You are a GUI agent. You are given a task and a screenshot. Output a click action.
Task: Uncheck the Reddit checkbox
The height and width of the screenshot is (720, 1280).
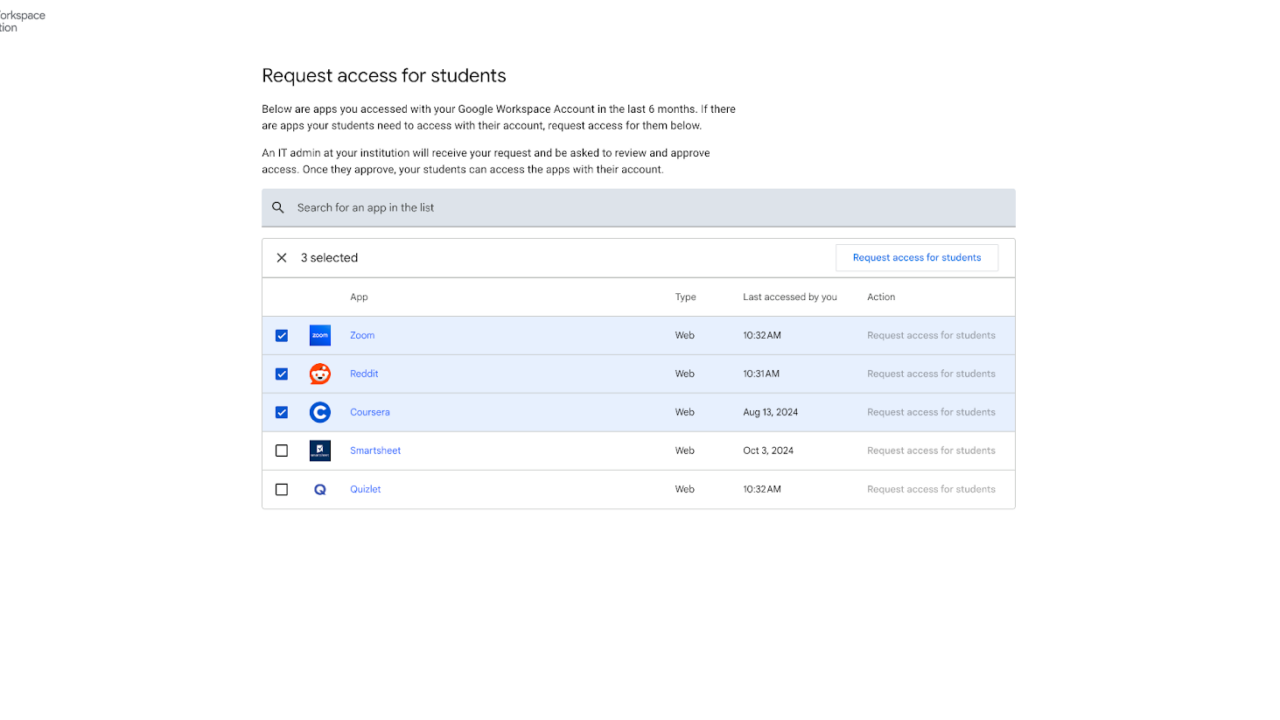pyautogui.click(x=282, y=374)
